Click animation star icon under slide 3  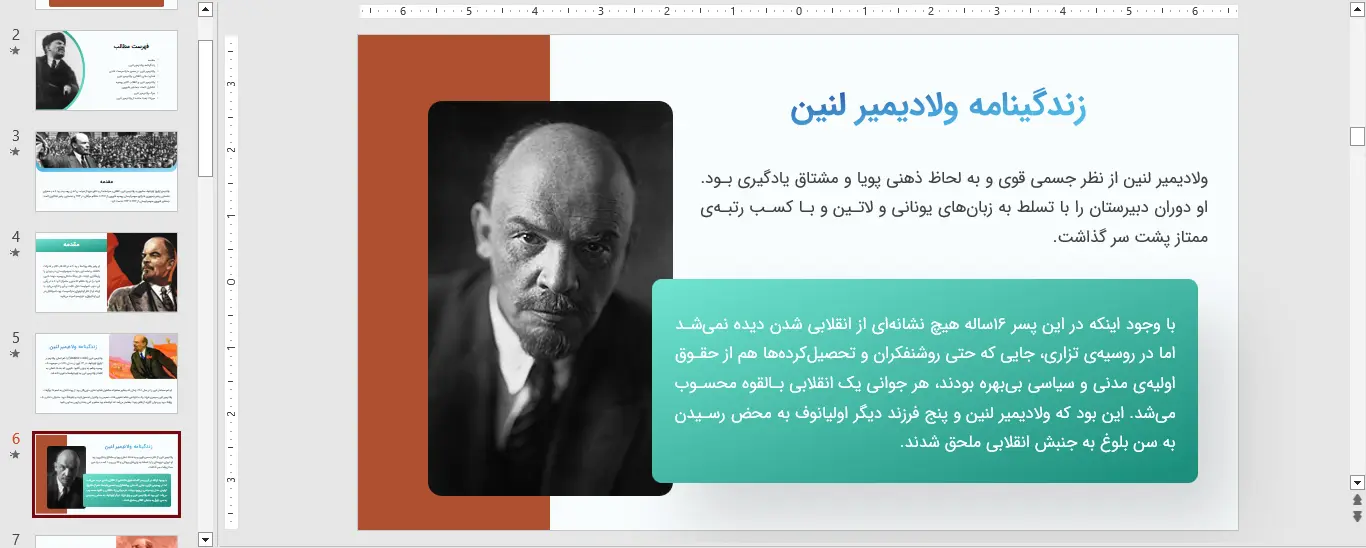(15, 152)
